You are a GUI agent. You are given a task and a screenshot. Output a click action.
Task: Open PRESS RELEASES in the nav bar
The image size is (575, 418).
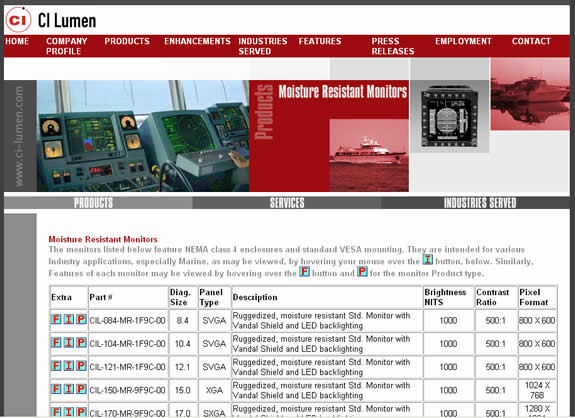393,46
